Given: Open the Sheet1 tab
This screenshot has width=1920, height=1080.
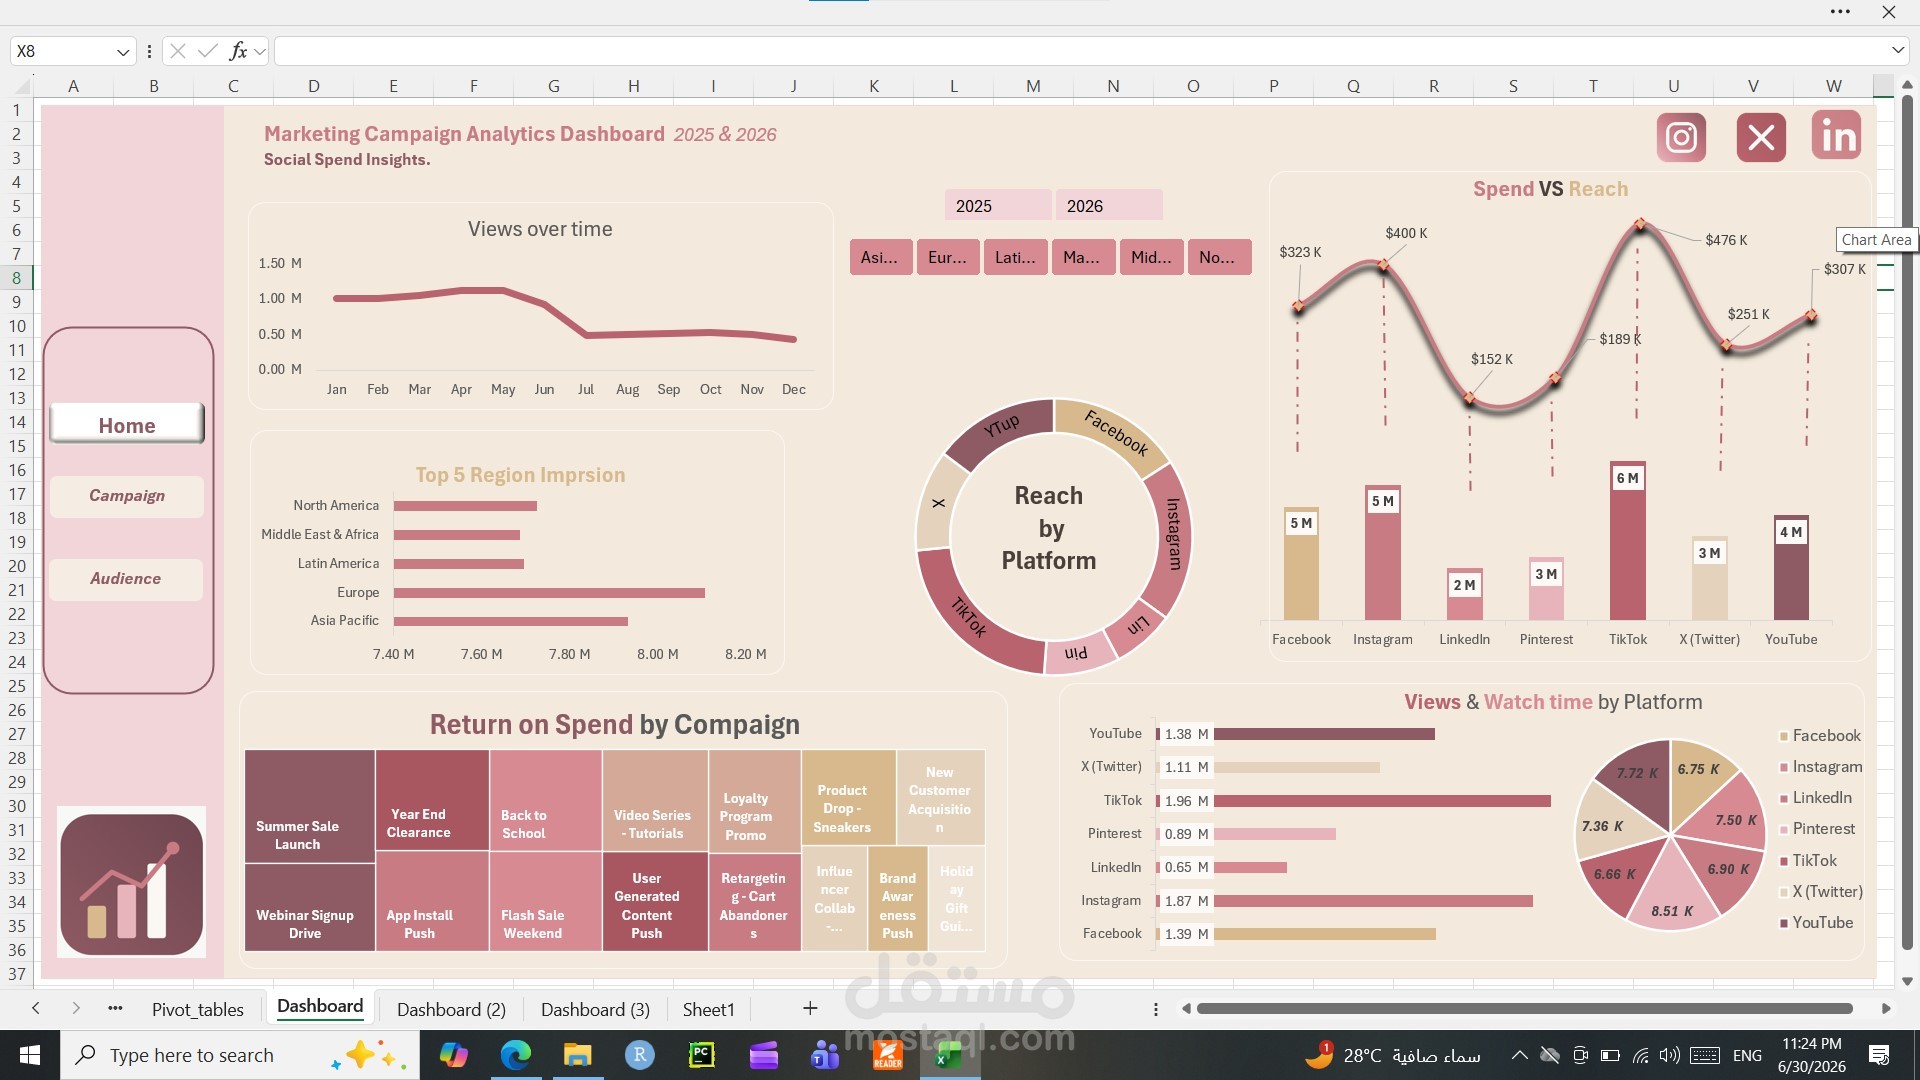Looking at the screenshot, I should (709, 1009).
